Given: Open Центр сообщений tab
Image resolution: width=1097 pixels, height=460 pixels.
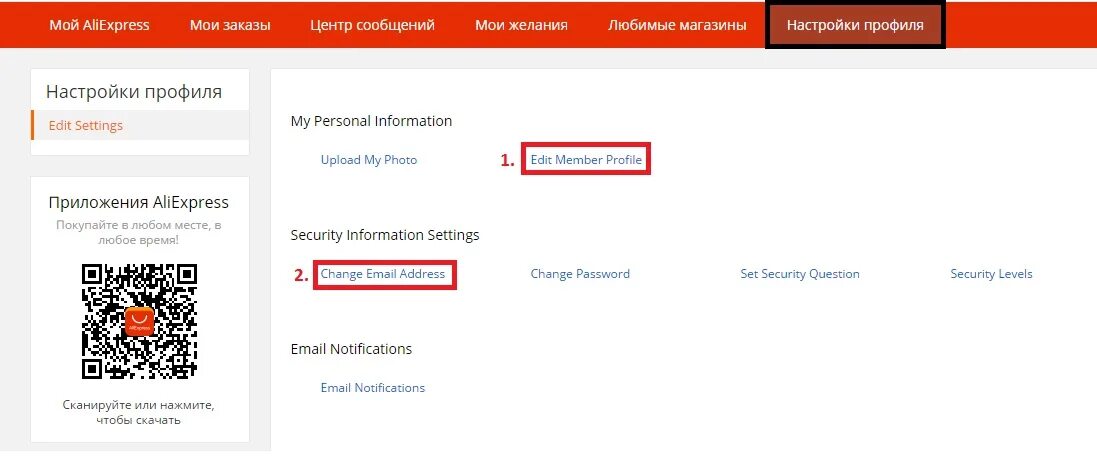Looking at the screenshot, I should pos(372,25).
